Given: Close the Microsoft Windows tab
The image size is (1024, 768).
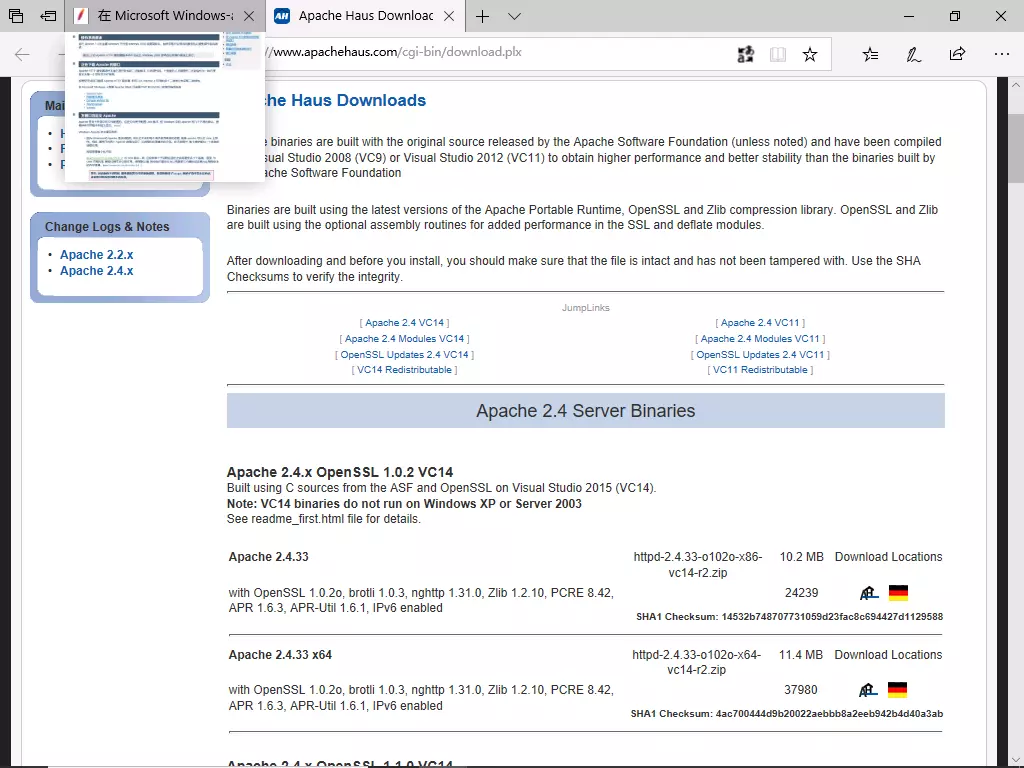Looking at the screenshot, I should coord(249,16).
